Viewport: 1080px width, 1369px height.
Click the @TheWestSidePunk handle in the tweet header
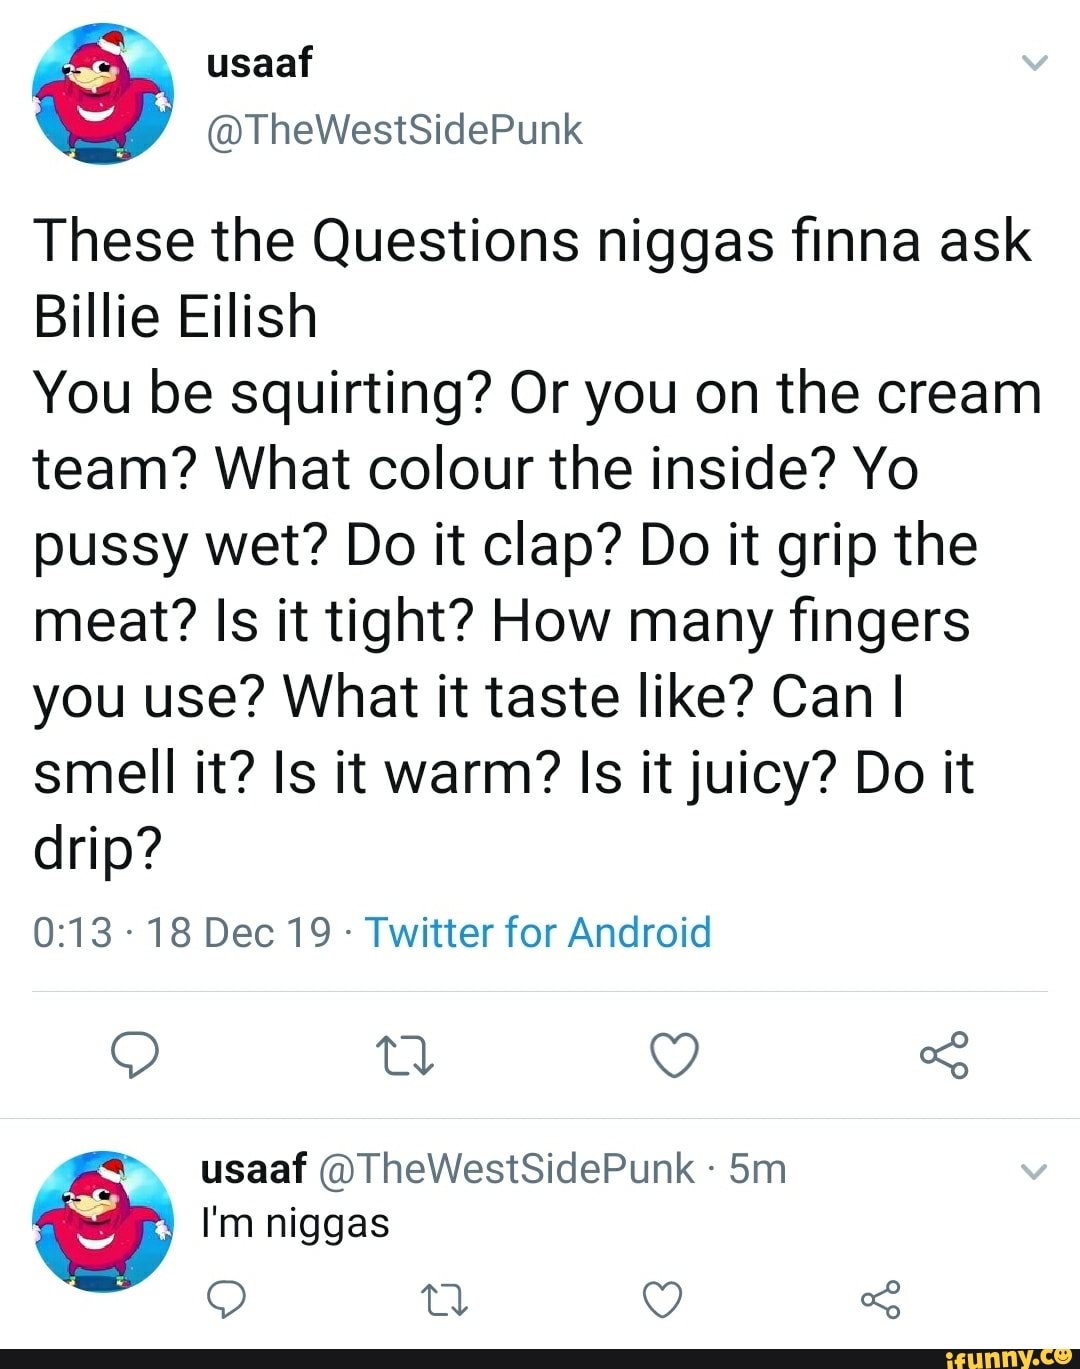[394, 130]
